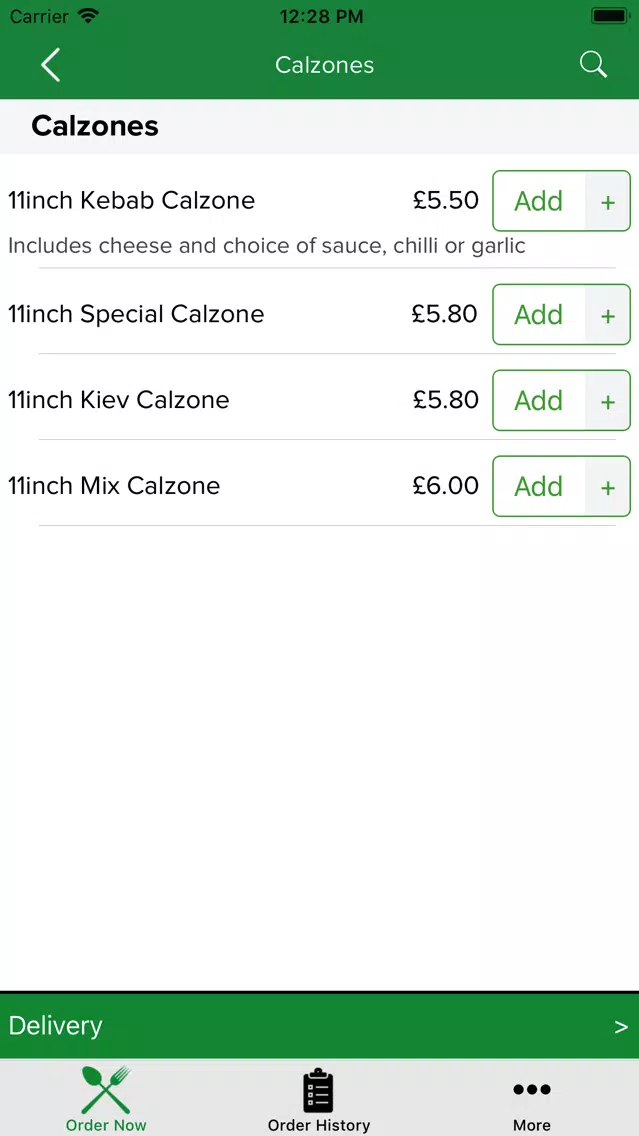Tap plus icon for 11inch Mix Calzone

[x=608, y=487]
